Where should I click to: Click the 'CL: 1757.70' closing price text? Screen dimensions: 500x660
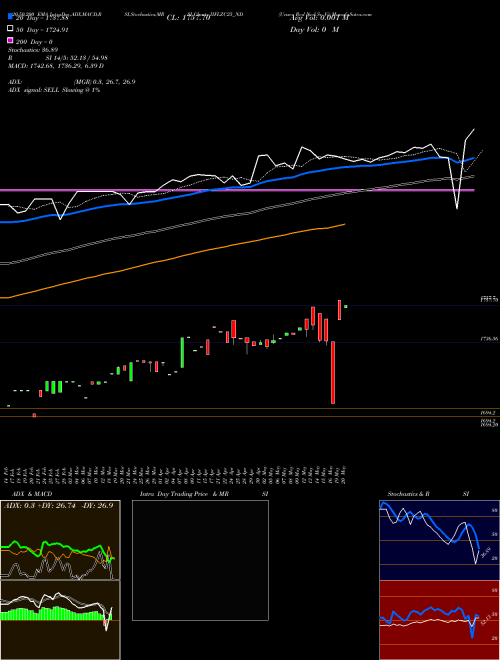(x=188, y=18)
